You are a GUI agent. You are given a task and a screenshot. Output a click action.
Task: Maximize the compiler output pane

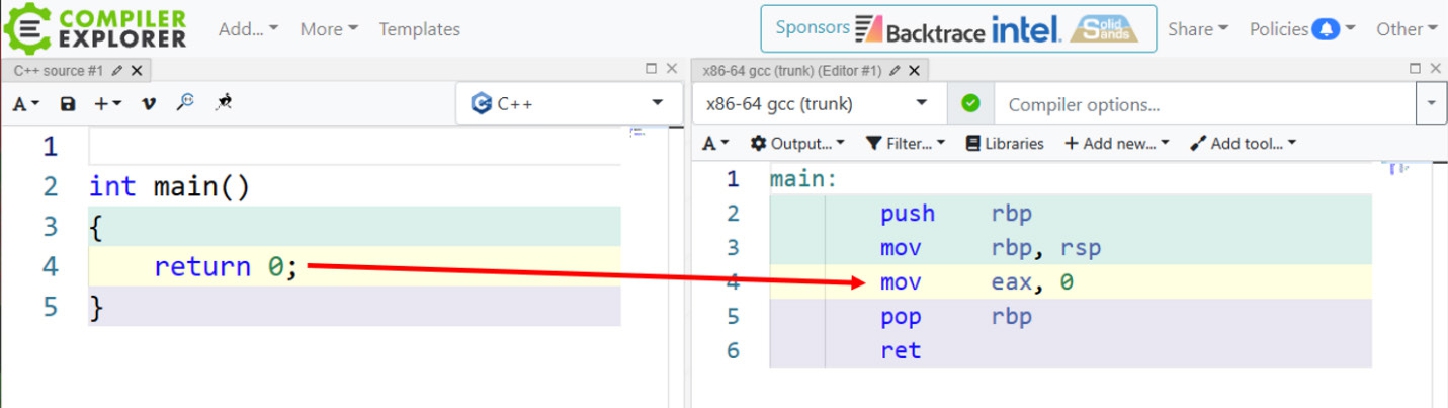click(1415, 69)
